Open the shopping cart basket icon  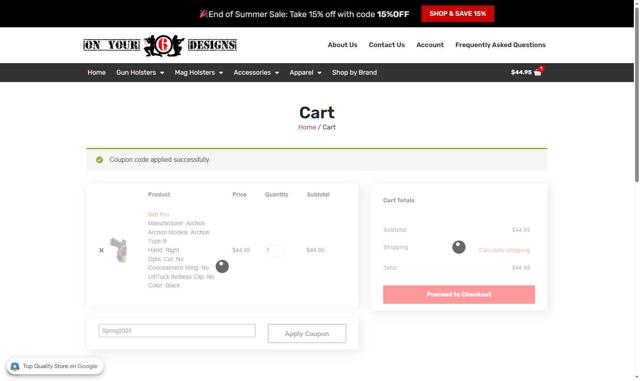(538, 72)
